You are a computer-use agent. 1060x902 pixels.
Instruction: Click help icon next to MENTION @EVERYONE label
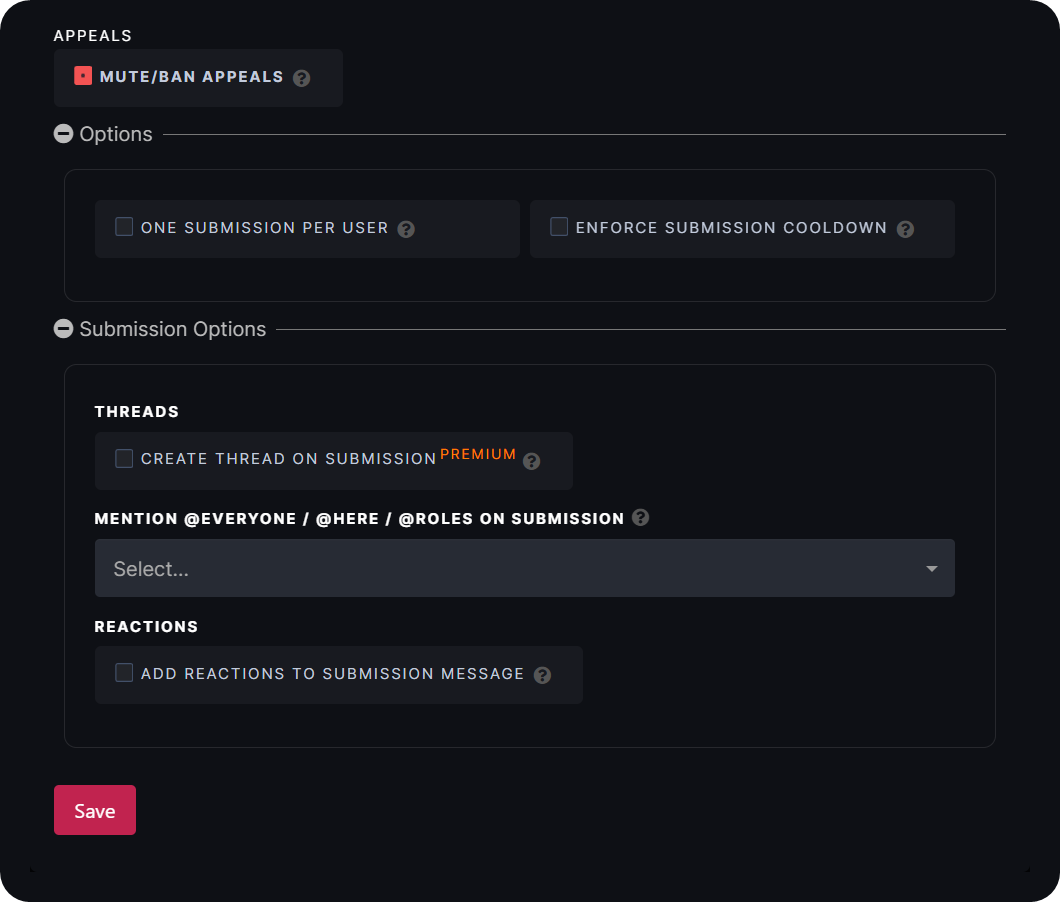coord(640,518)
